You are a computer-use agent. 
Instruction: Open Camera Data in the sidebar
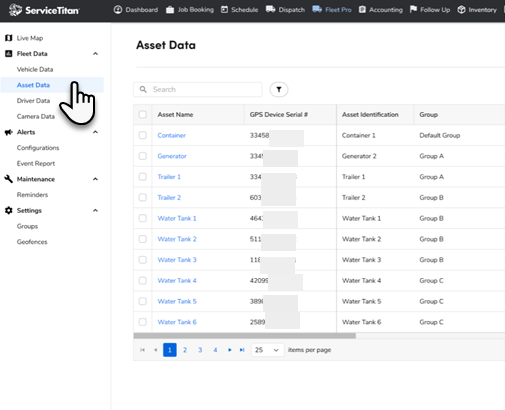pyautogui.click(x=36, y=116)
